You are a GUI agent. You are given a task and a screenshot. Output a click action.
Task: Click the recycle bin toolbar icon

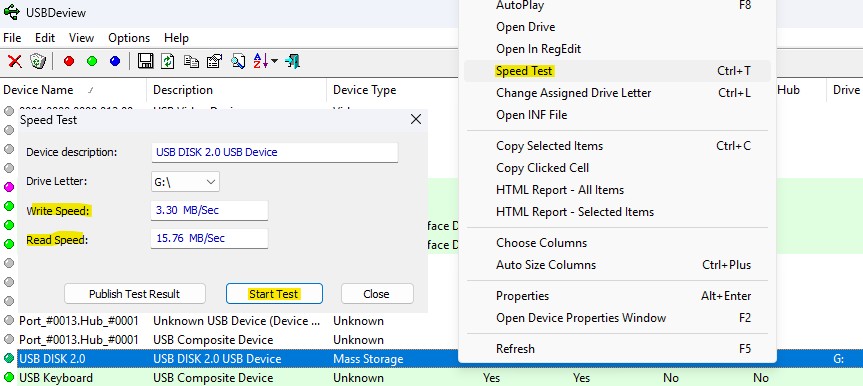[x=37, y=61]
